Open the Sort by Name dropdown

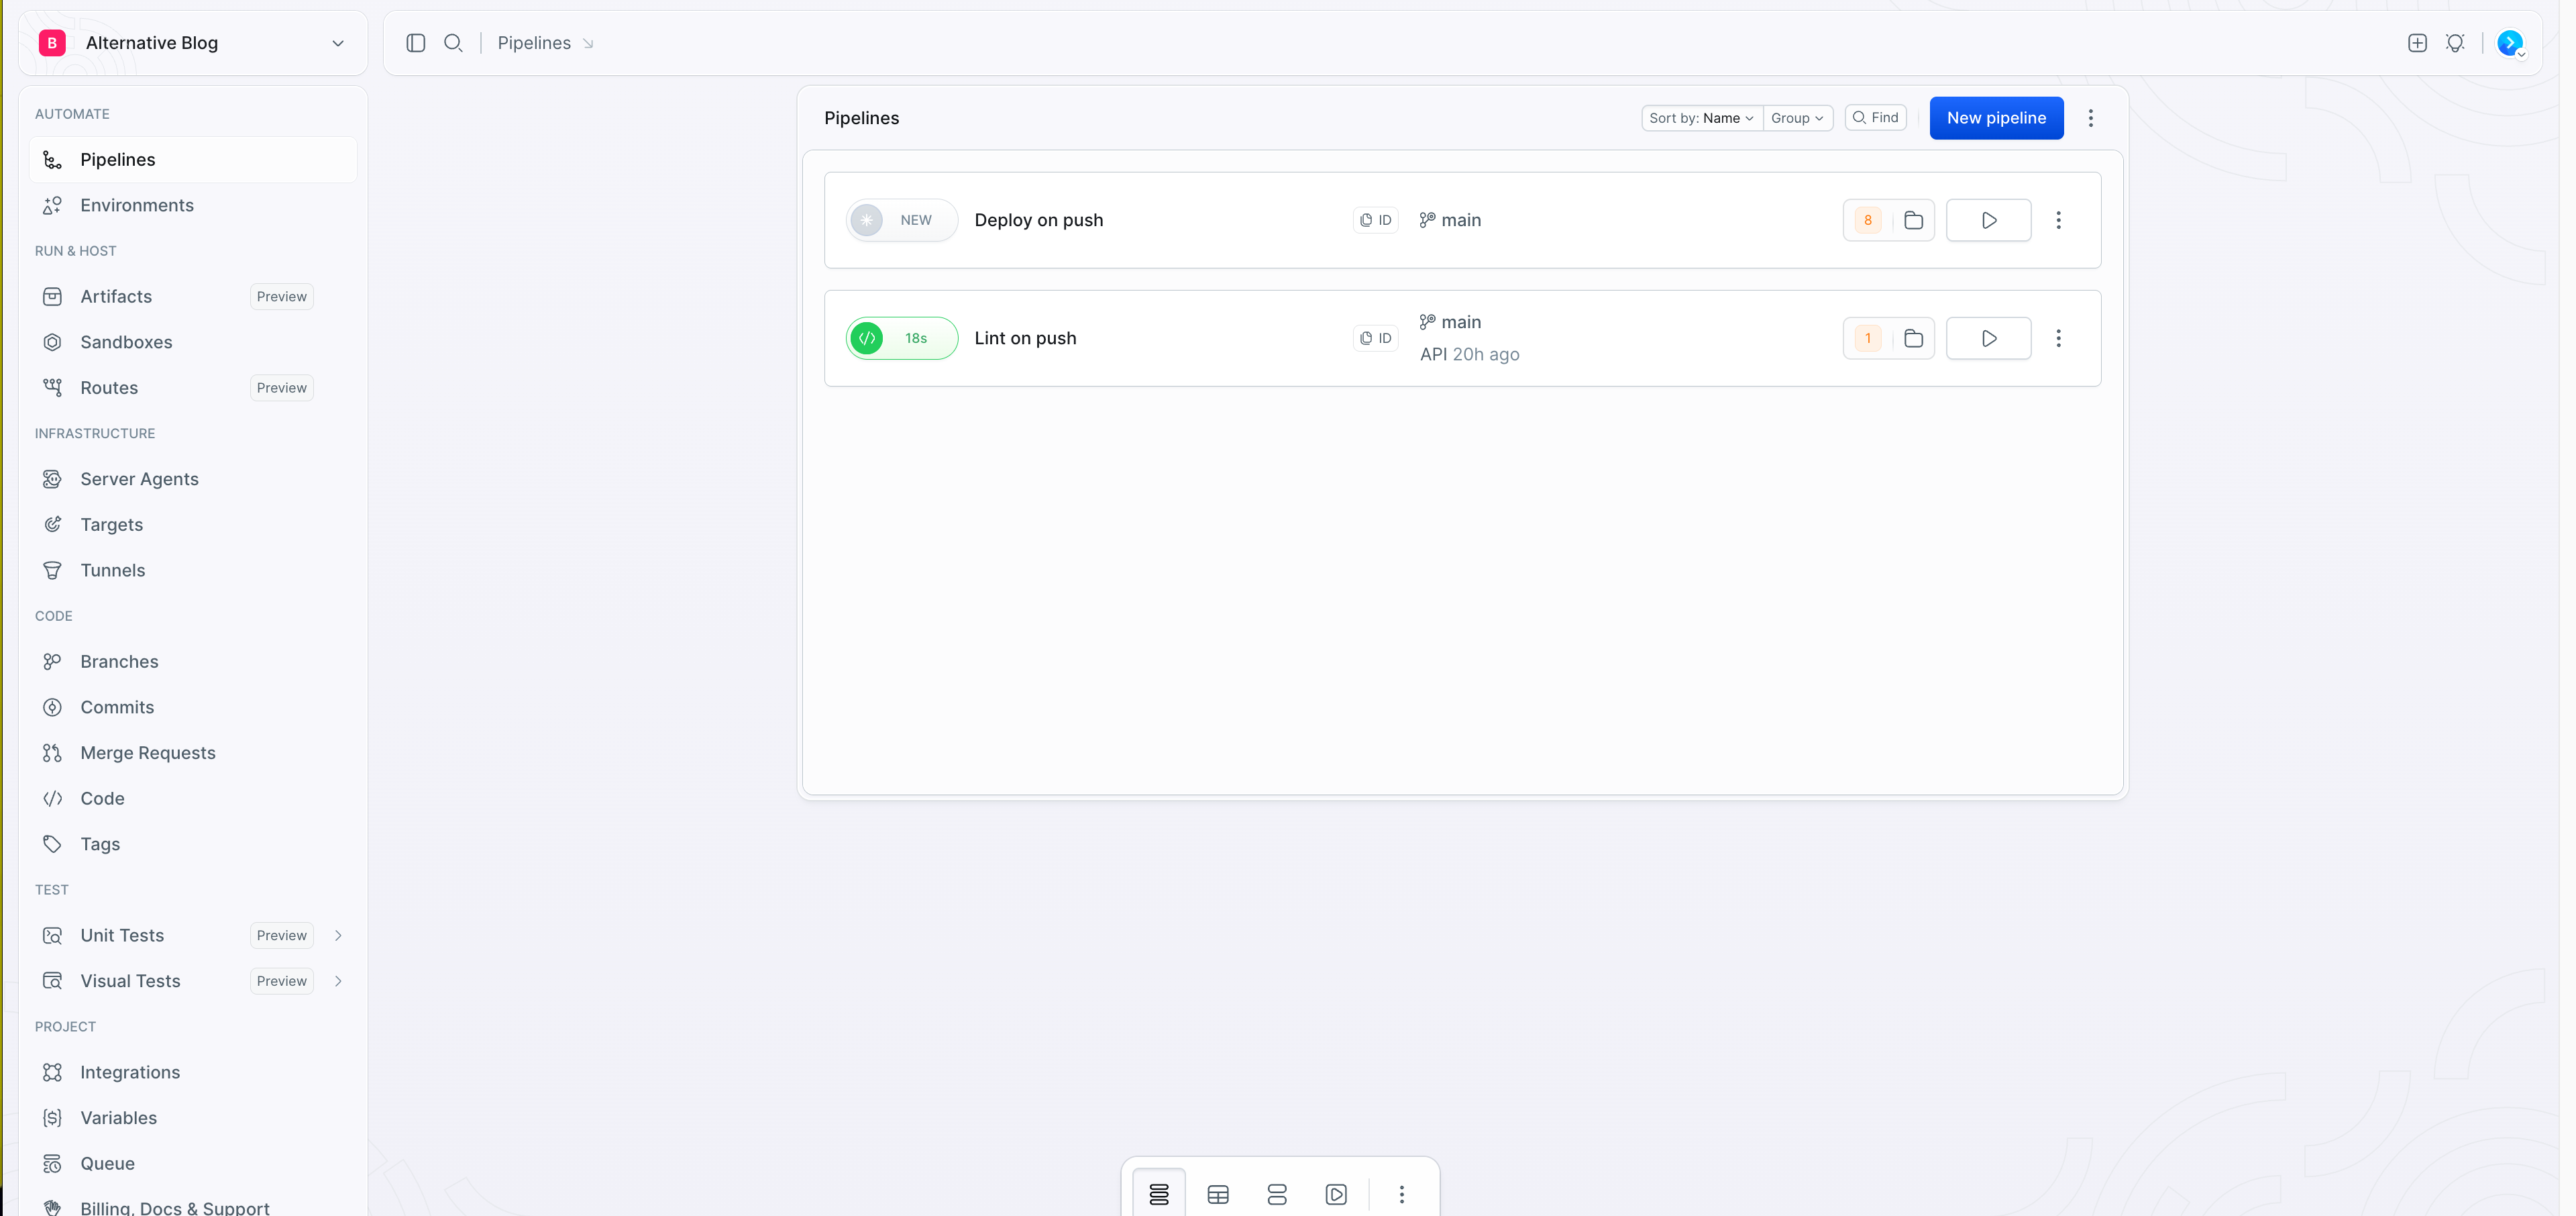[1701, 118]
